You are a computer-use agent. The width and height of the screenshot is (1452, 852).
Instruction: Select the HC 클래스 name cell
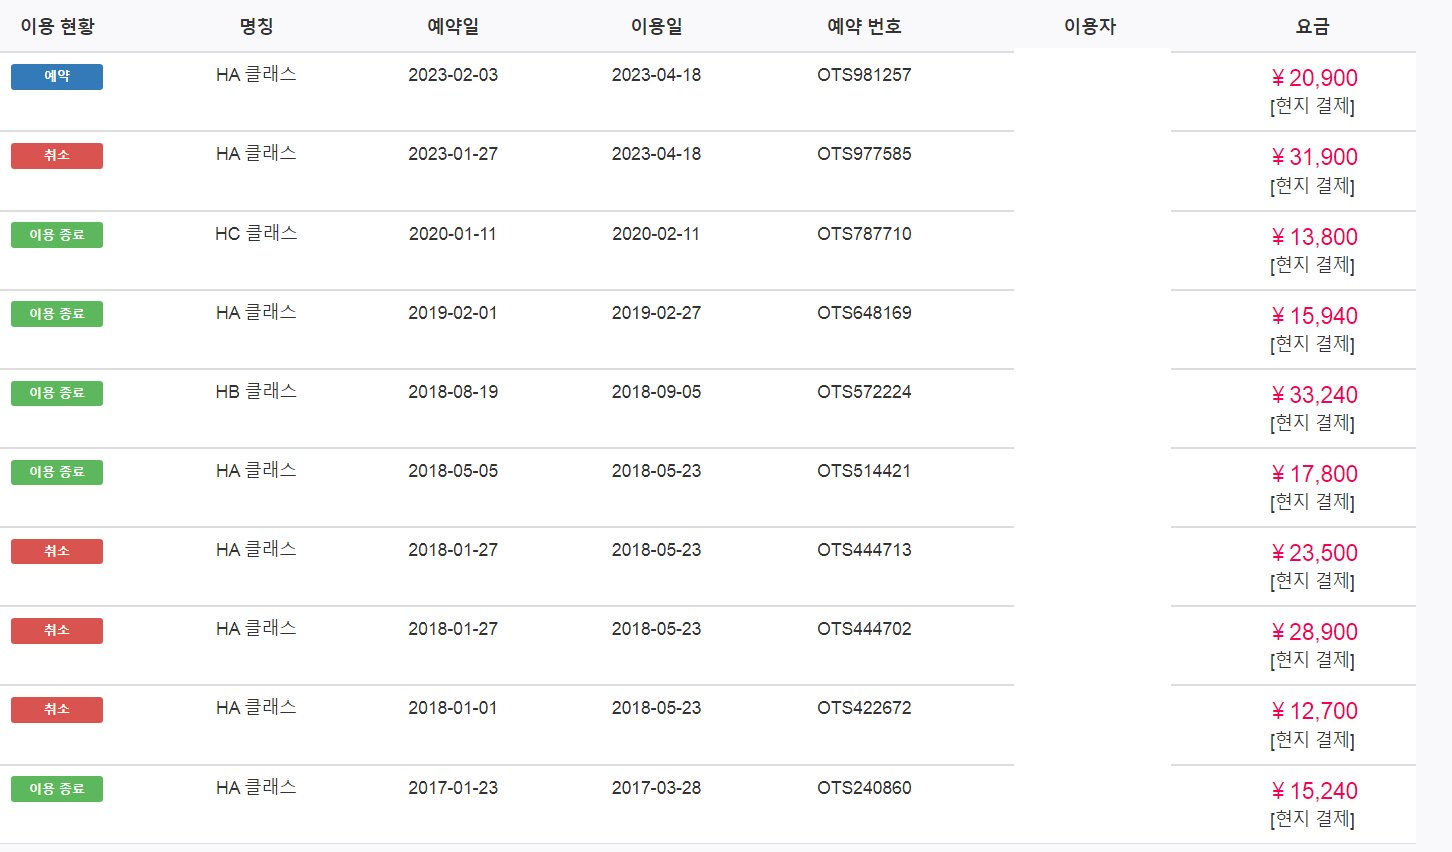click(x=256, y=234)
